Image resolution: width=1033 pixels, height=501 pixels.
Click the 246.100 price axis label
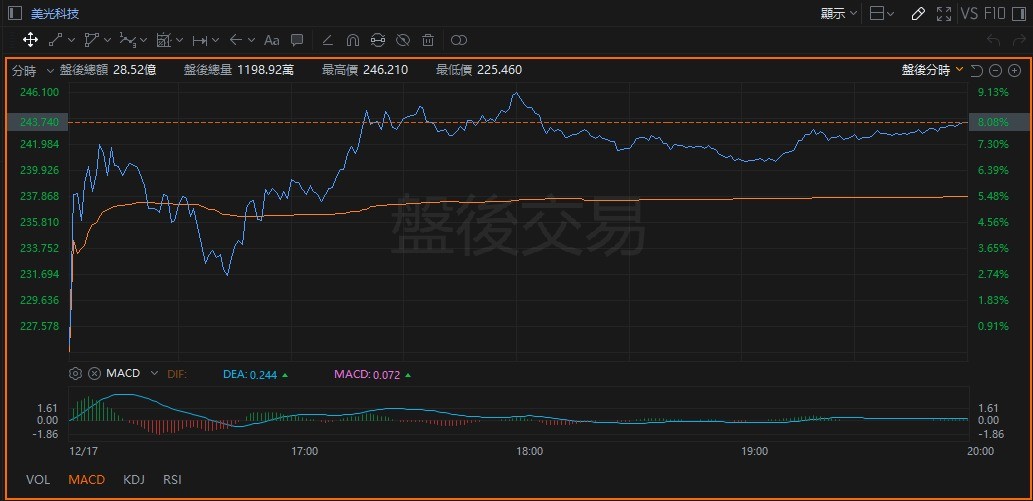click(40, 92)
